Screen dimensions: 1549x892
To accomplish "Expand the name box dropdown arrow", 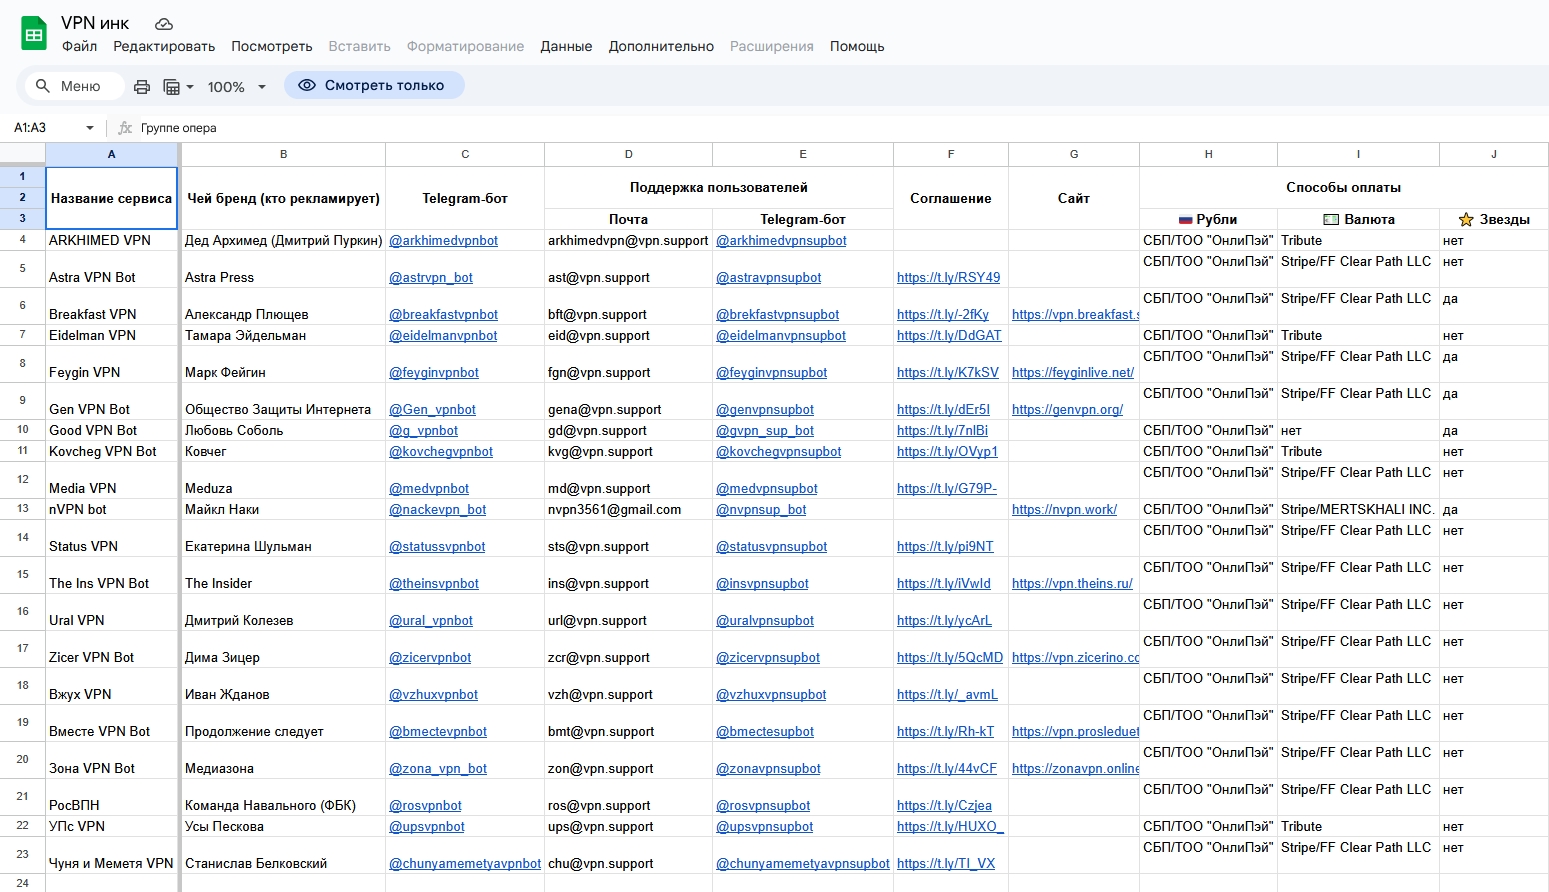I will 90,128.
